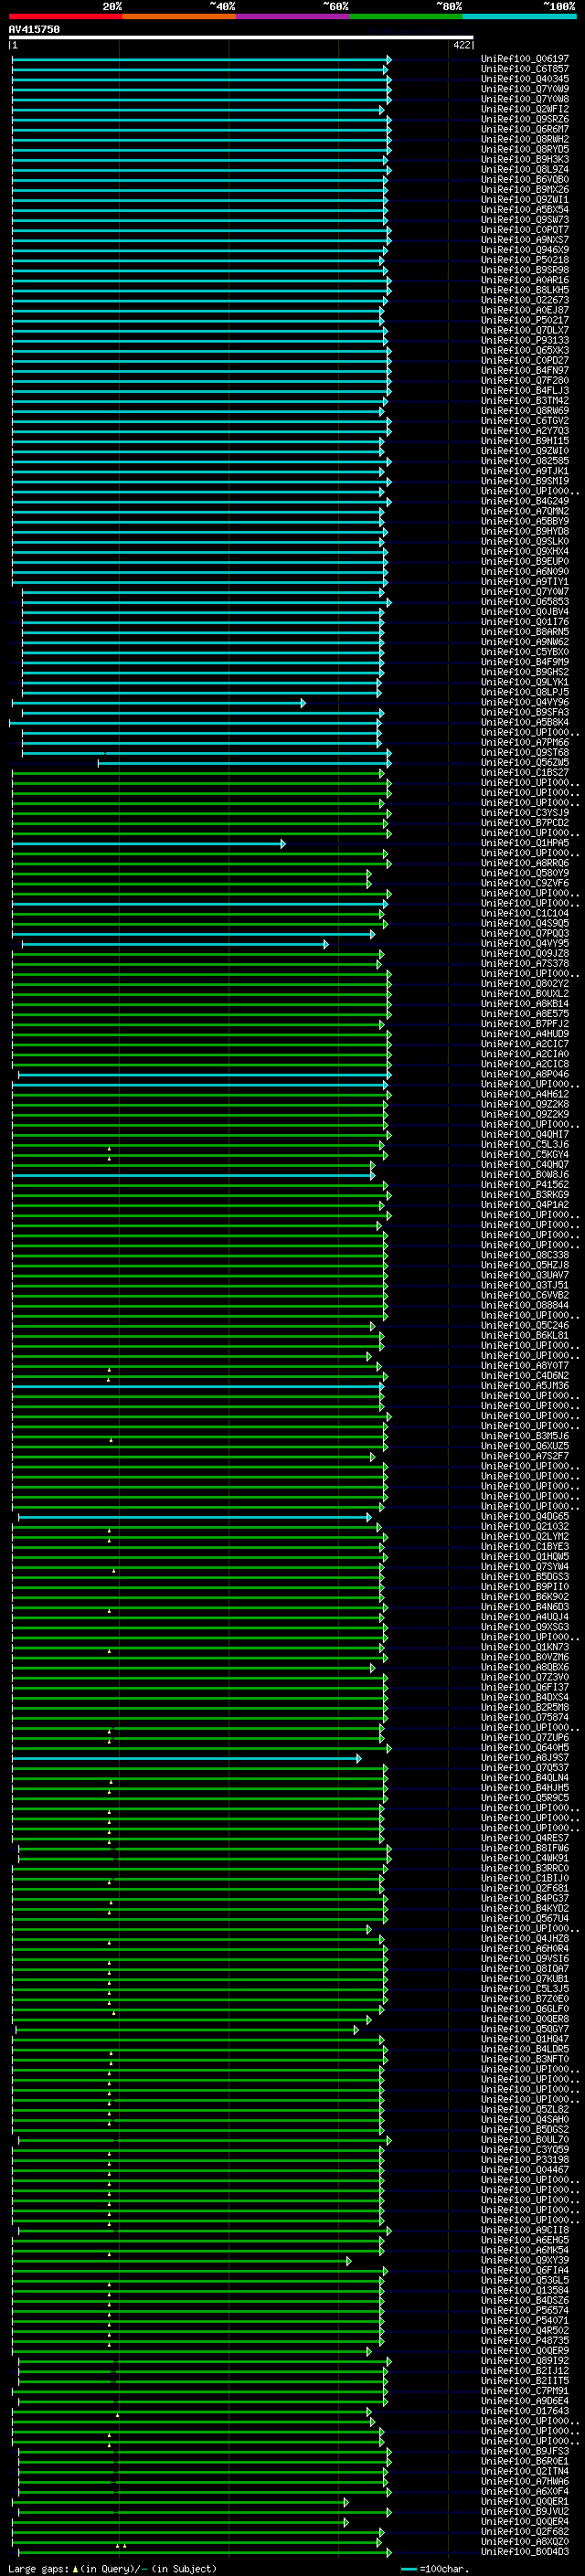Open hit UniRef100_Q40345
This screenshot has height=2576, width=585.
[525, 79]
